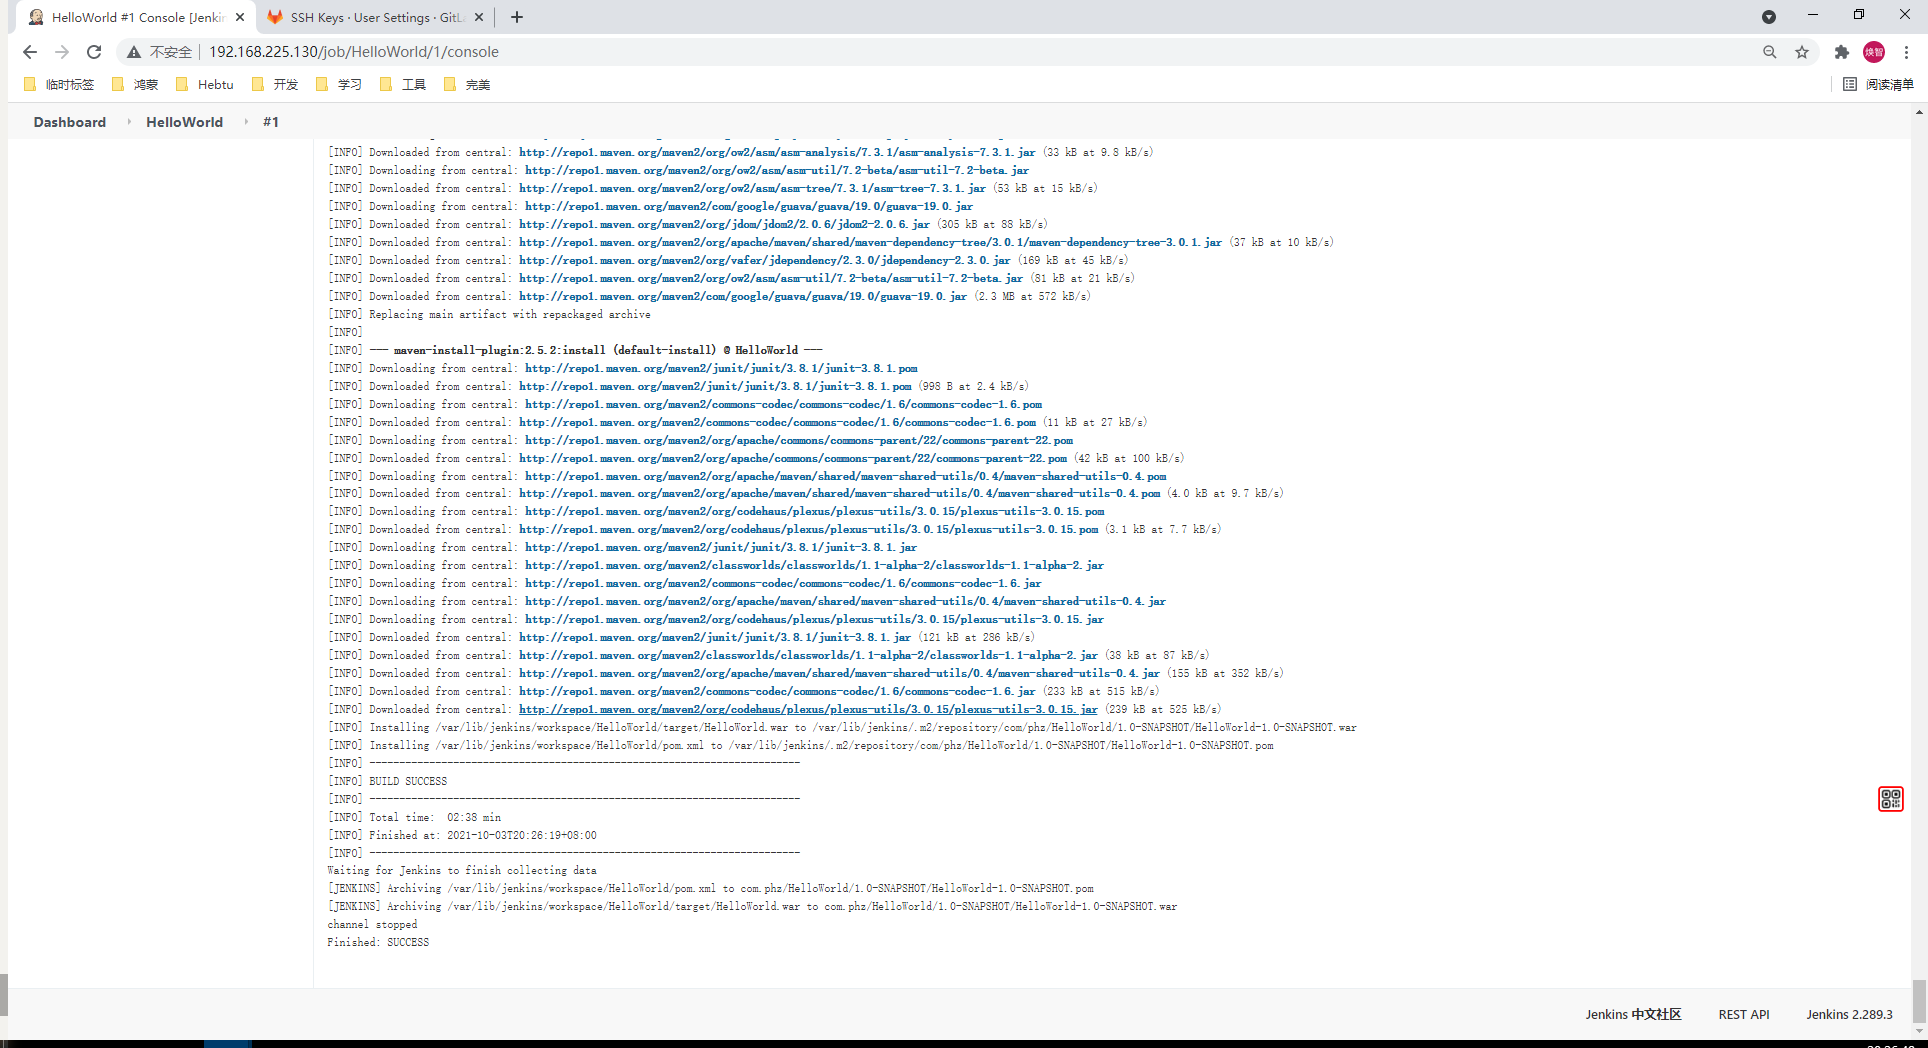Open Chrome three-dot menu
Screen dimensions: 1928x1048
(x=1907, y=52)
